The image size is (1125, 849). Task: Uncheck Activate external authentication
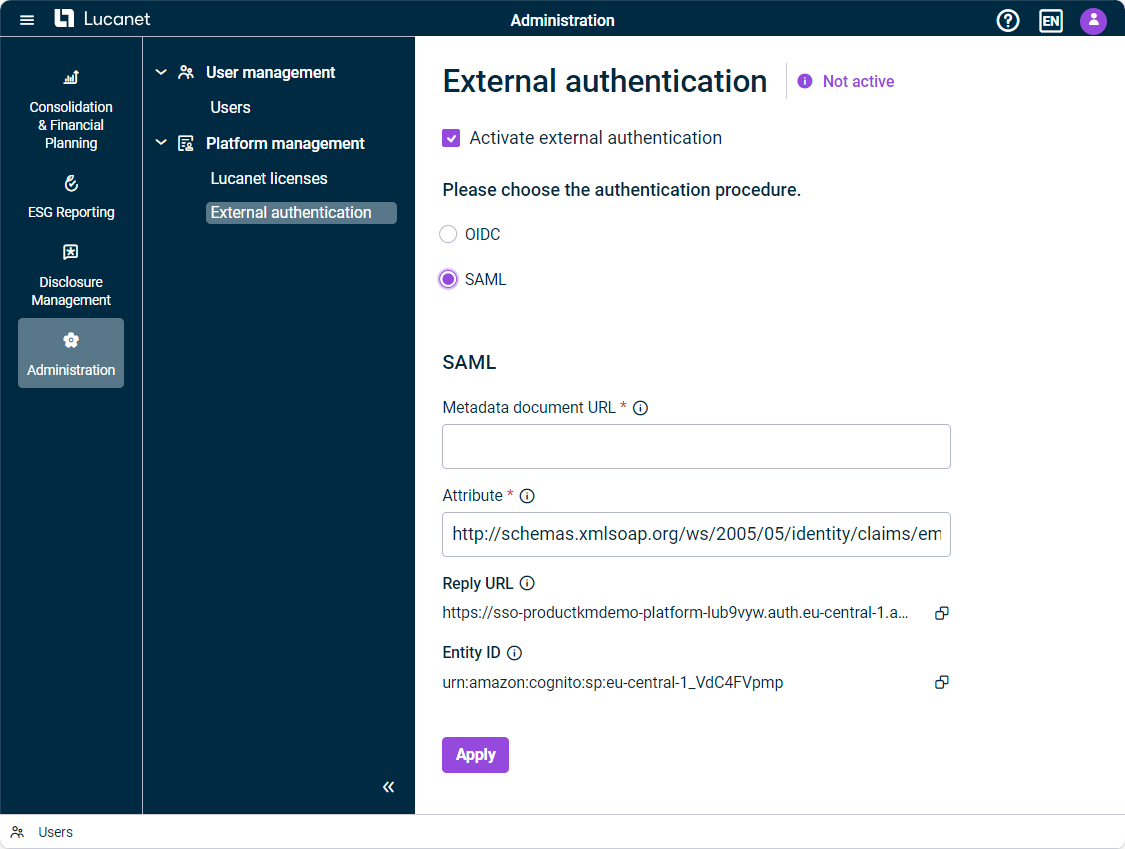click(x=451, y=137)
